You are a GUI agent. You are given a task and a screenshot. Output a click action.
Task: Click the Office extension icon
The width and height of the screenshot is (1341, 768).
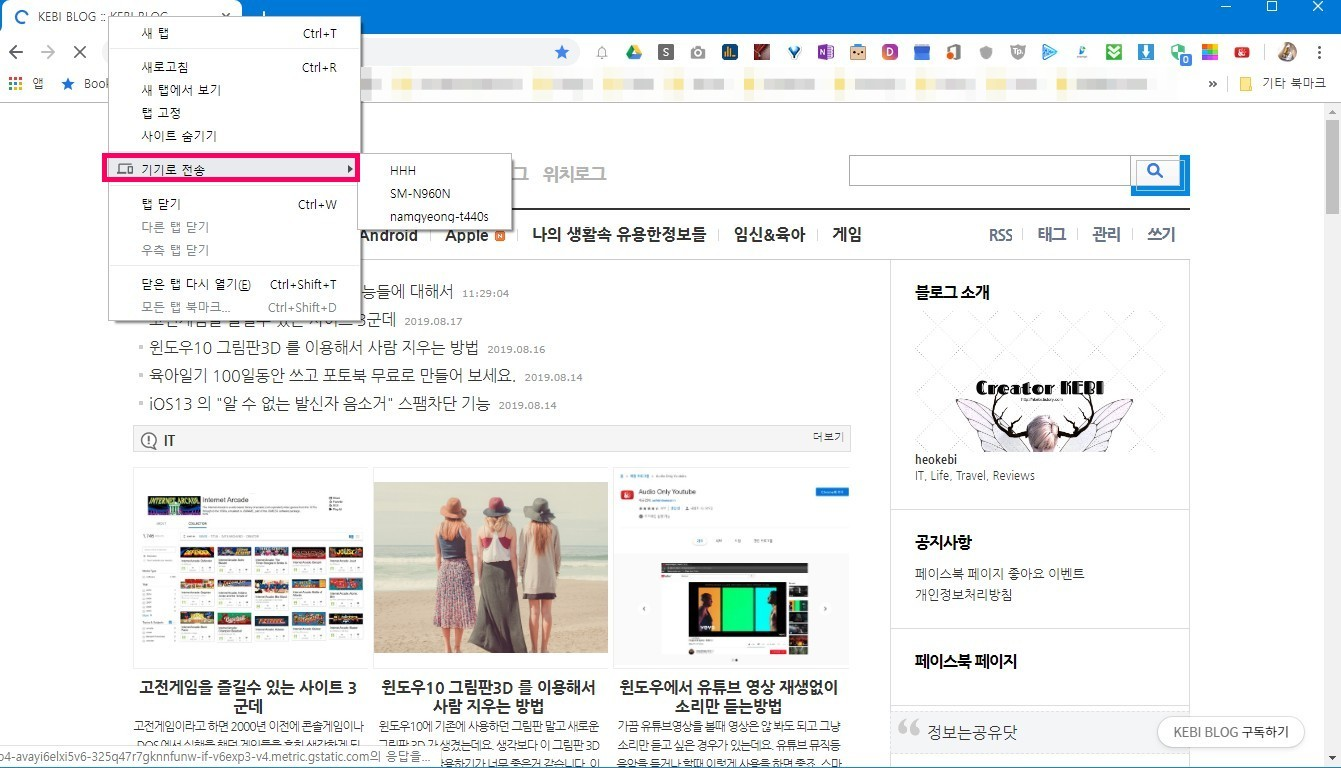pyautogui.click(x=953, y=52)
